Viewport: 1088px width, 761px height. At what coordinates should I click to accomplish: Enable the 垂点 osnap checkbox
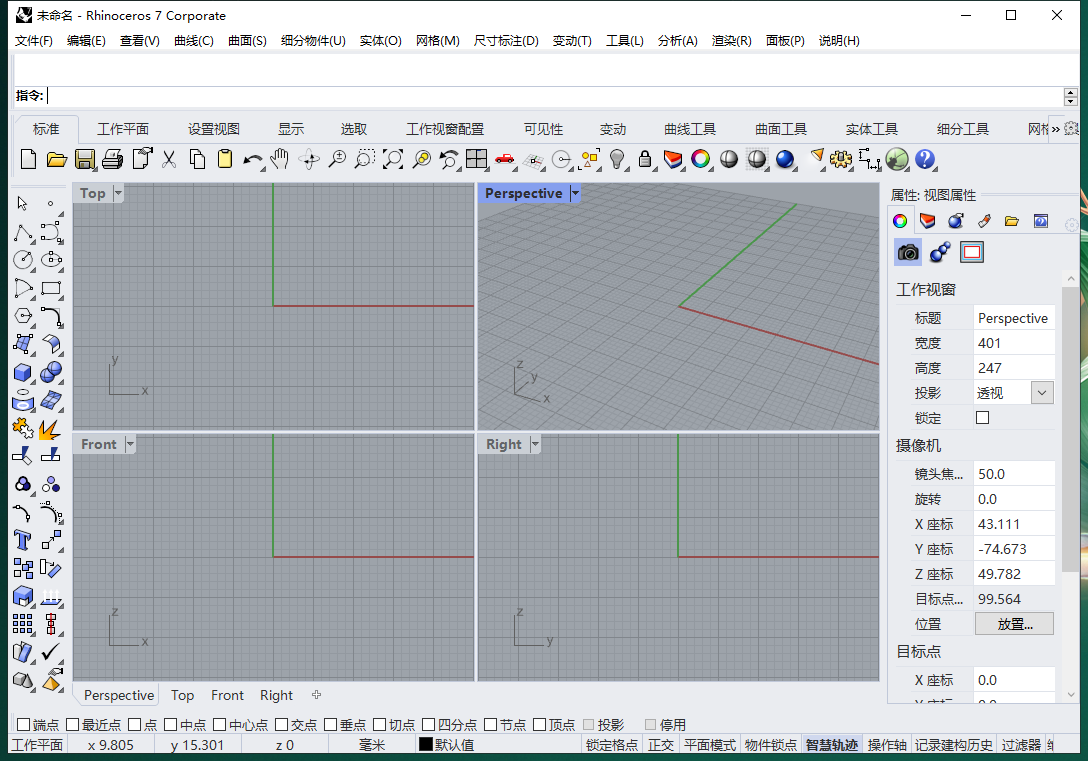coord(331,724)
